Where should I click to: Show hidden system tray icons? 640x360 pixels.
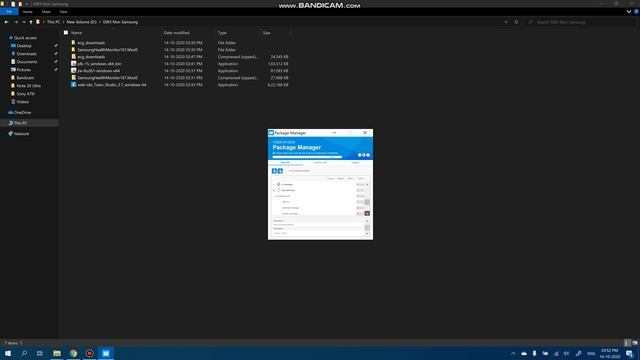click(513, 353)
